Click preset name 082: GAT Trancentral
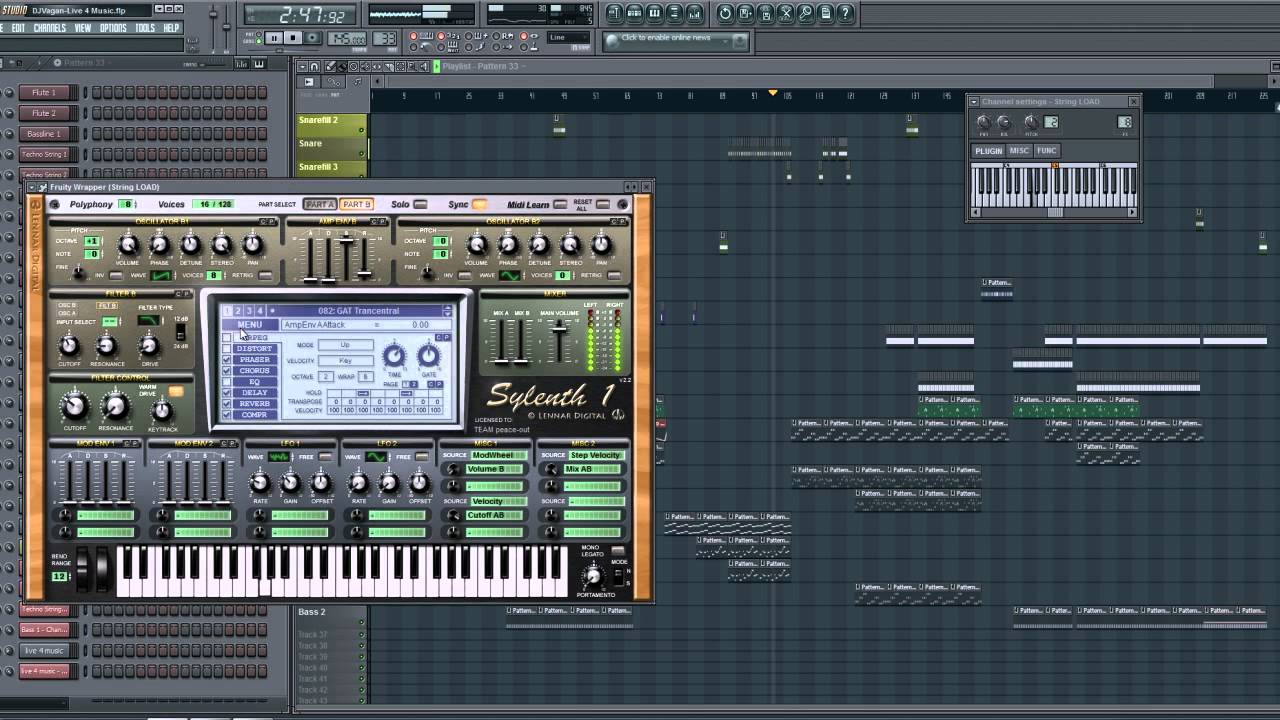Viewport: 1280px width, 720px height. [x=358, y=311]
